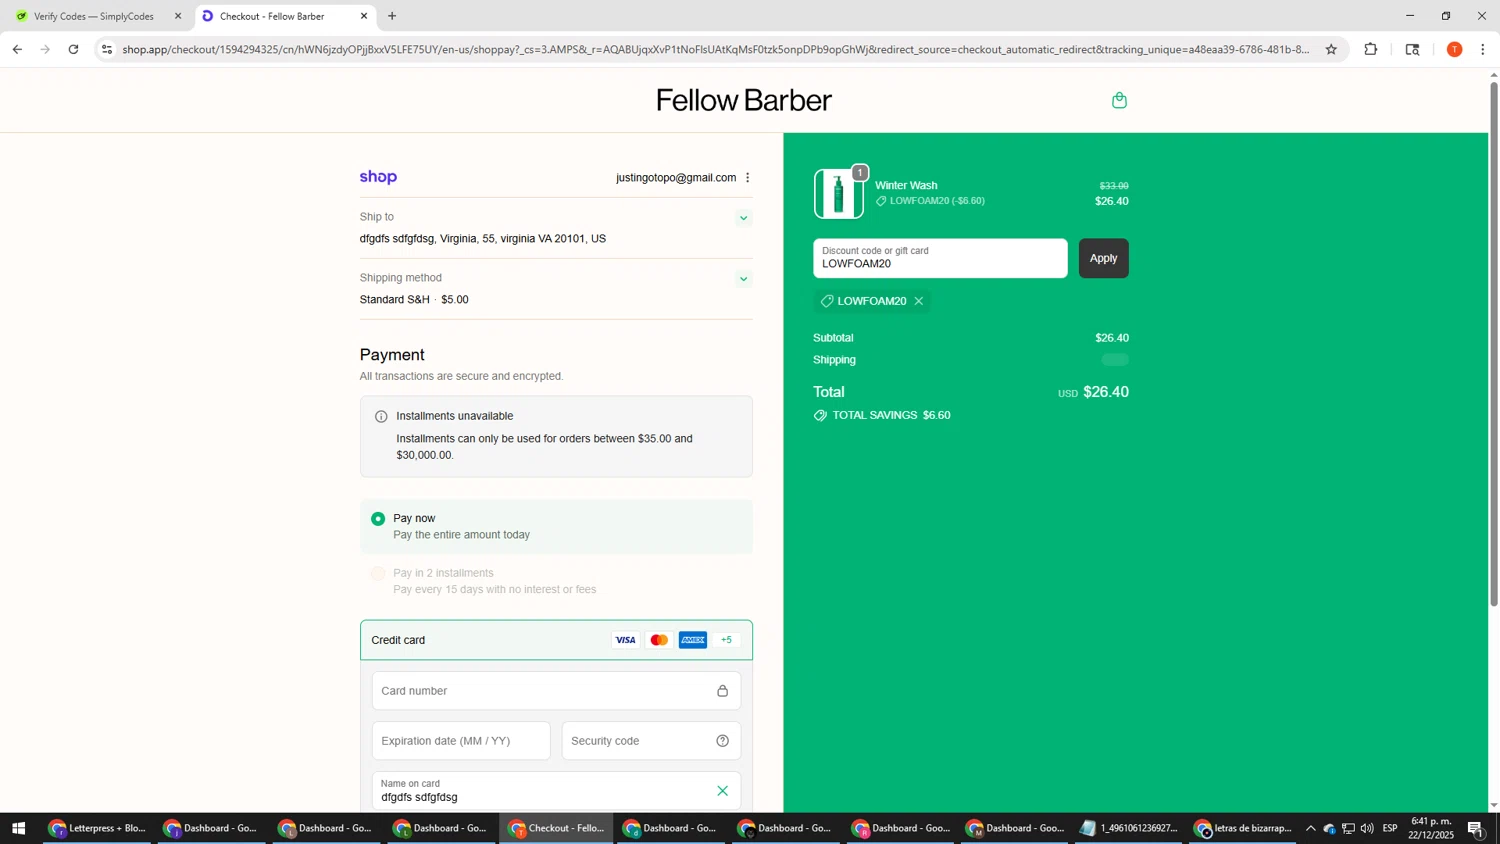Open browser side panel icon
The image size is (1500, 844).
click(1412, 49)
